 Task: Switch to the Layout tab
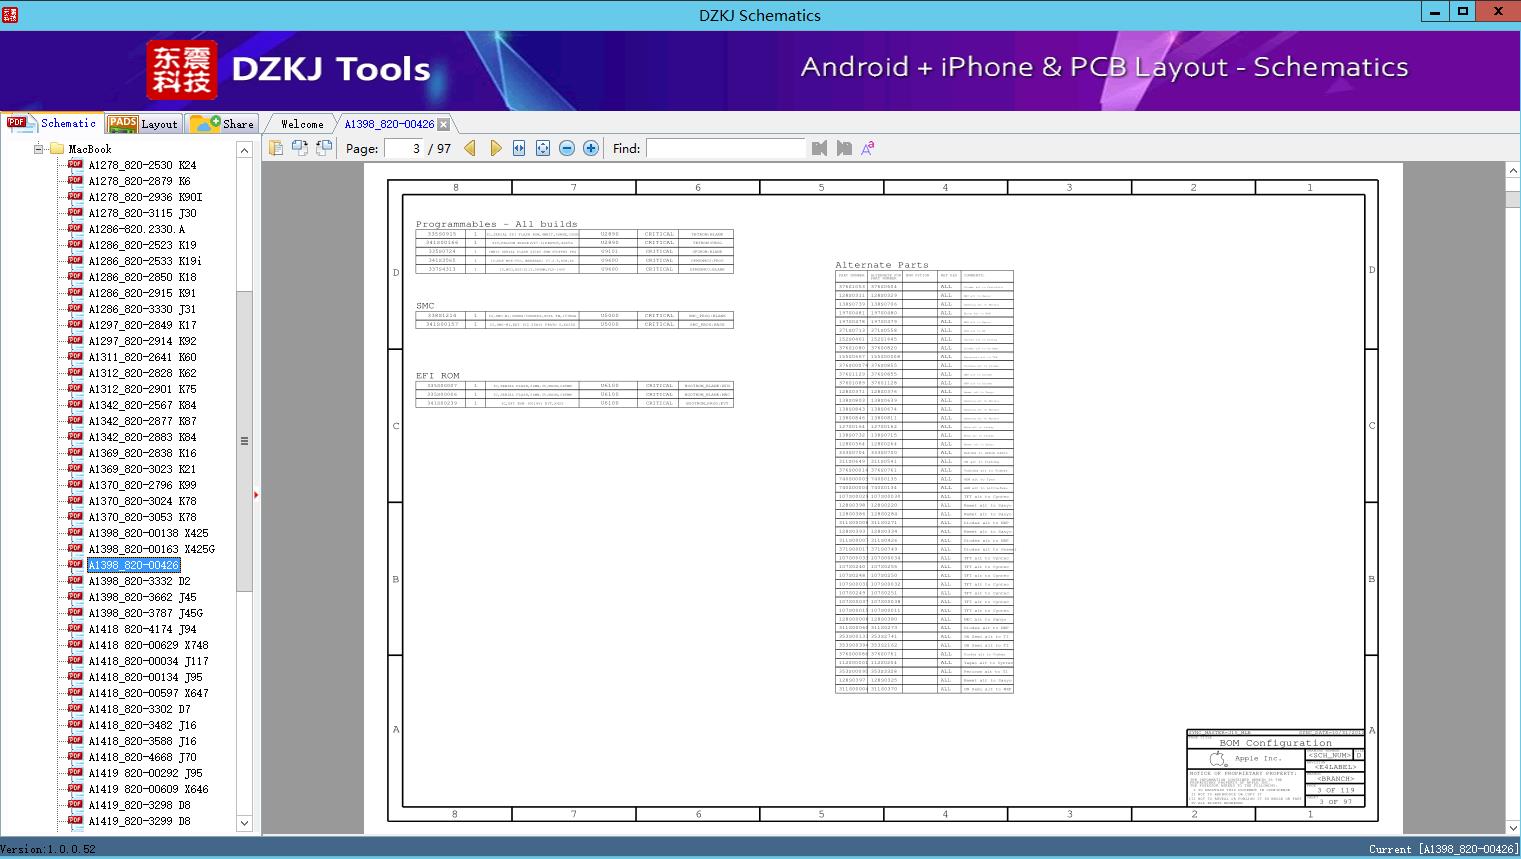tap(143, 124)
